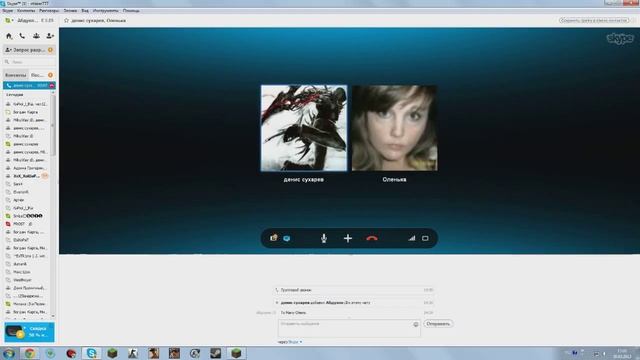
Task: Select the денис сухарев avatar thumbnail
Action: coord(304,128)
